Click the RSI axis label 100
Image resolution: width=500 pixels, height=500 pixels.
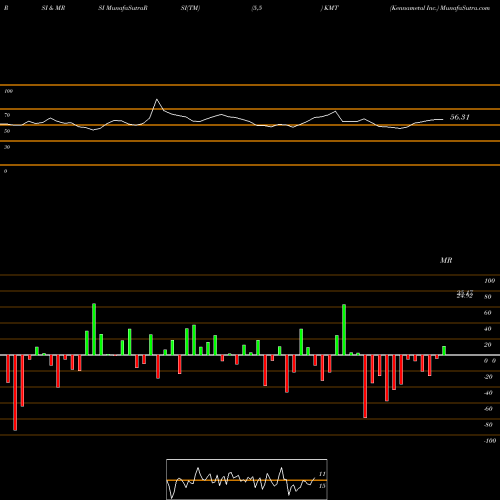point(9,91)
